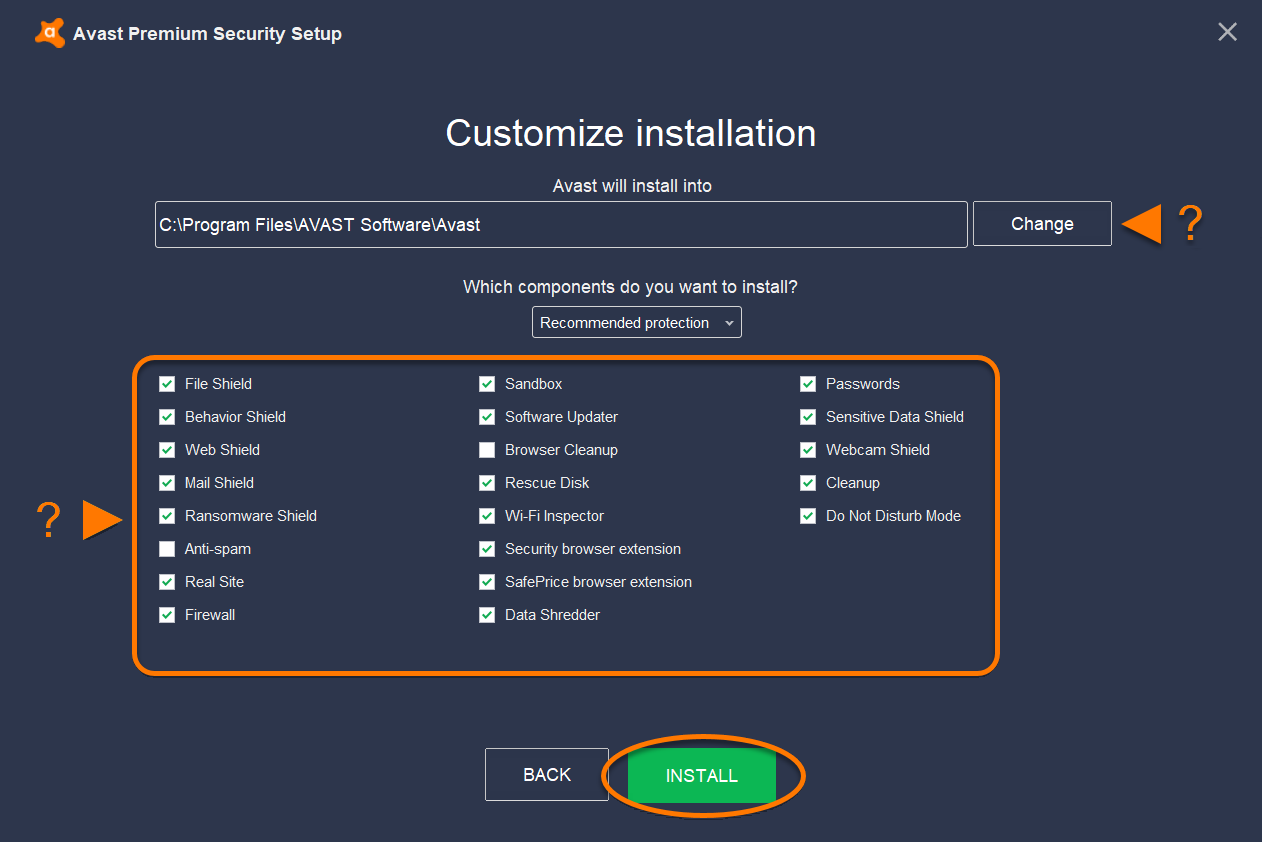The height and width of the screenshot is (842, 1280).
Task: Disable the Security browser extension checkbox
Action: point(487,549)
